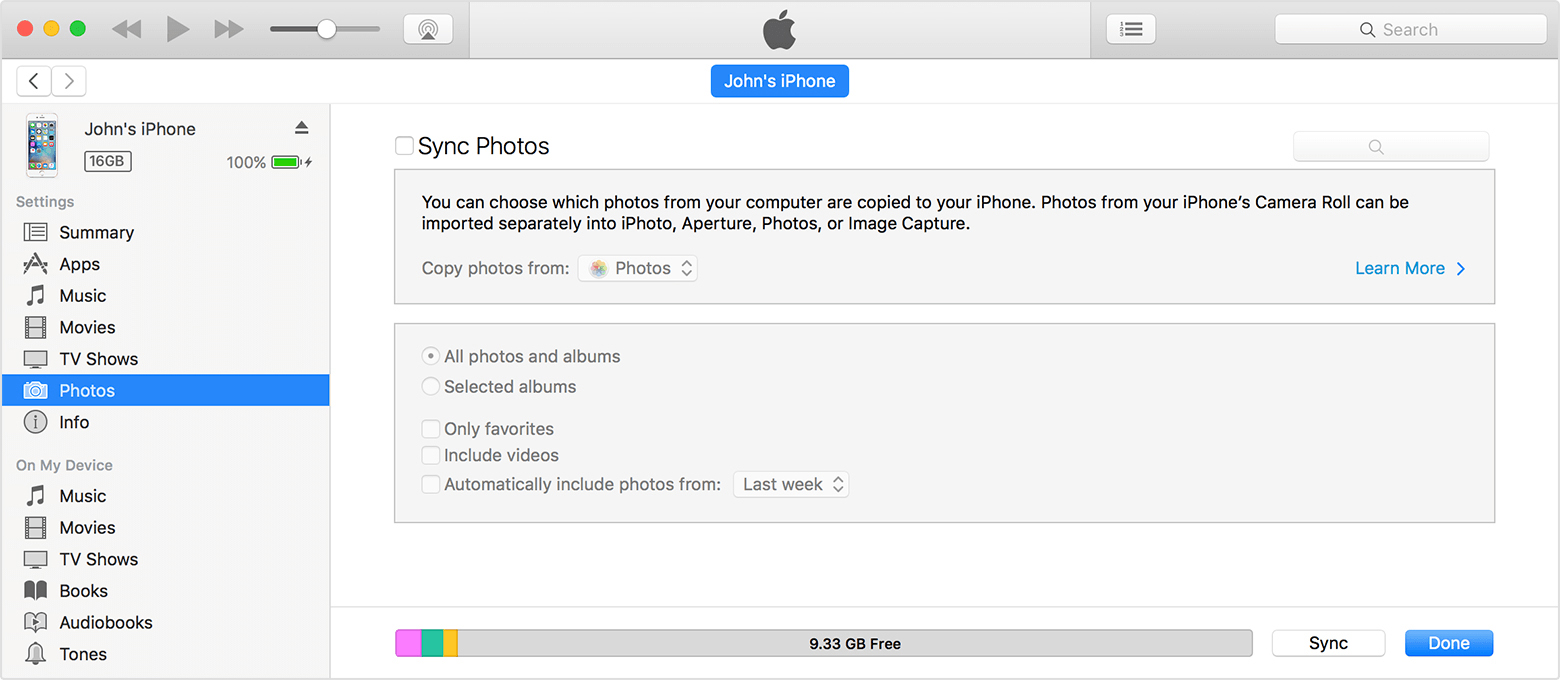
Task: Click the rewind playback button
Action: (x=126, y=29)
